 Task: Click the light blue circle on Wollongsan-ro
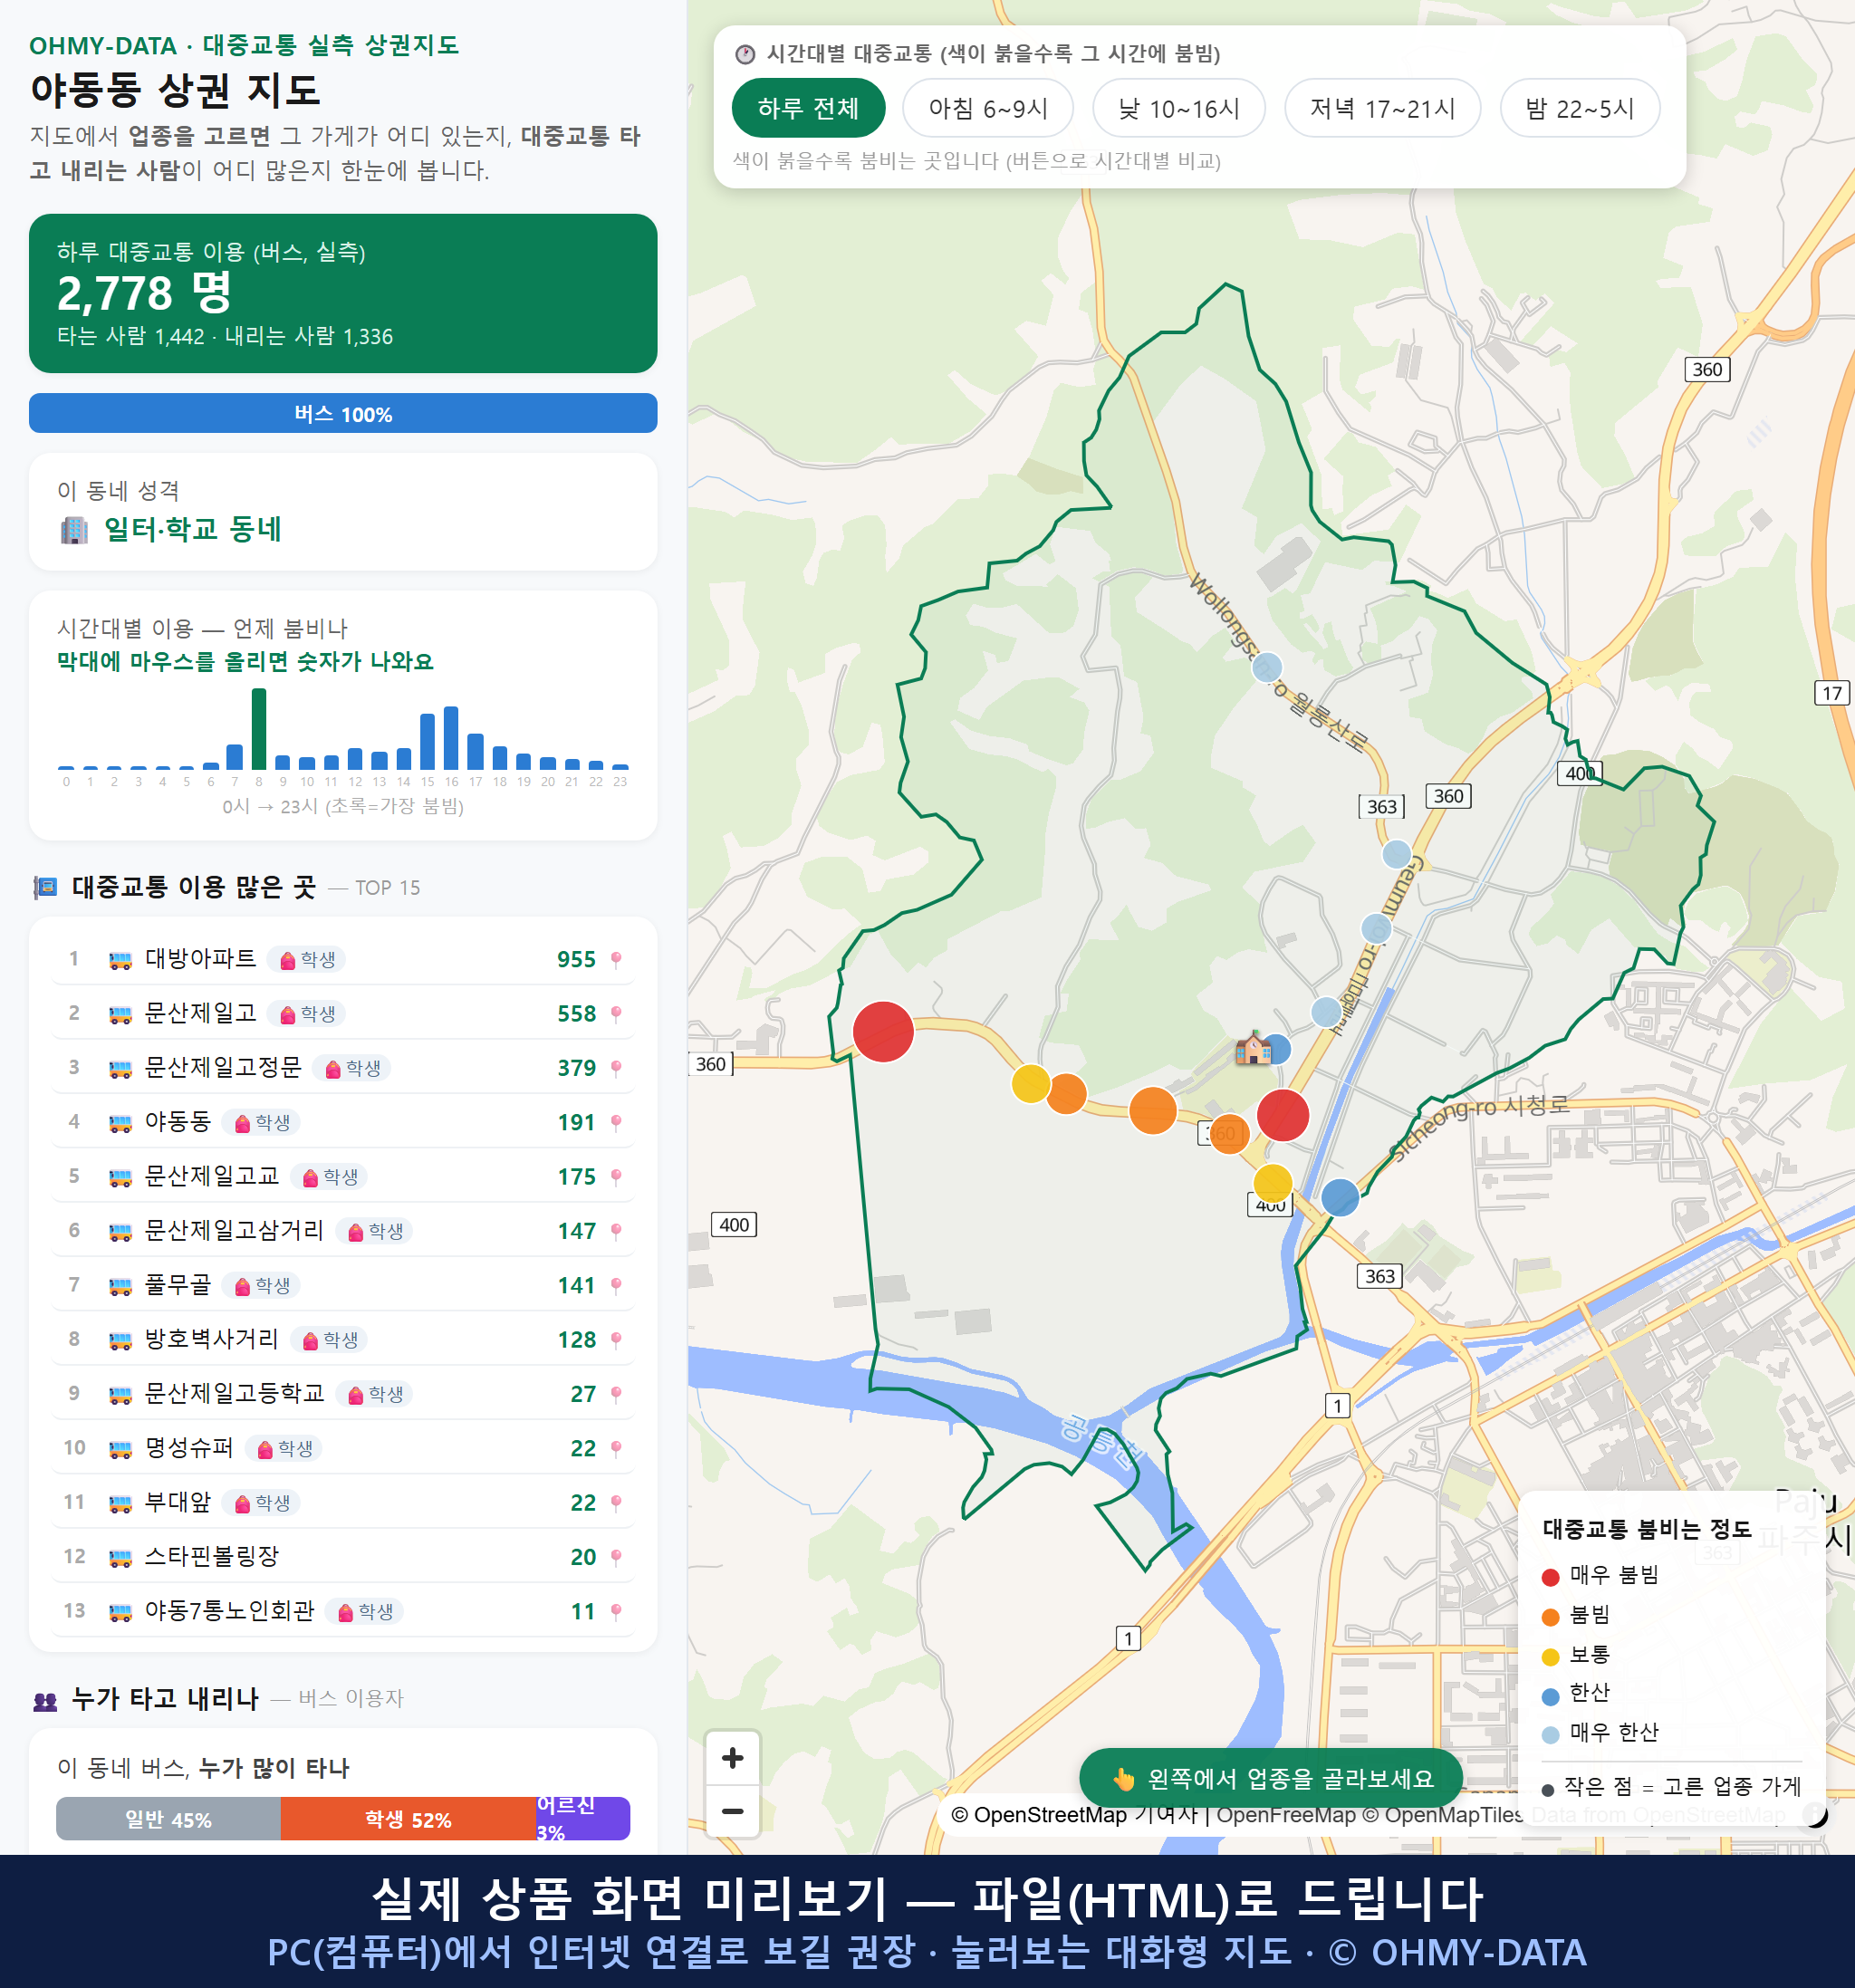pos(1267,667)
